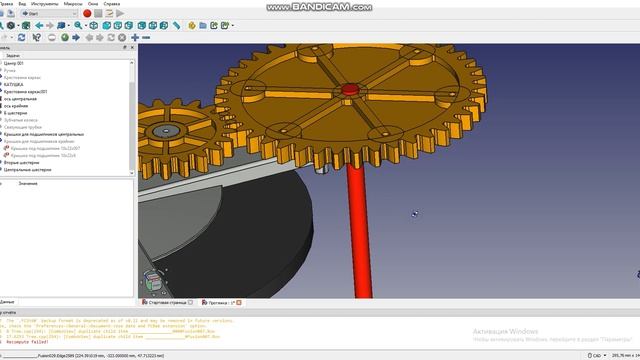The height and width of the screenshot is (360, 640).
Task: Open the Start workbench selector dropdown
Action: (49, 13)
